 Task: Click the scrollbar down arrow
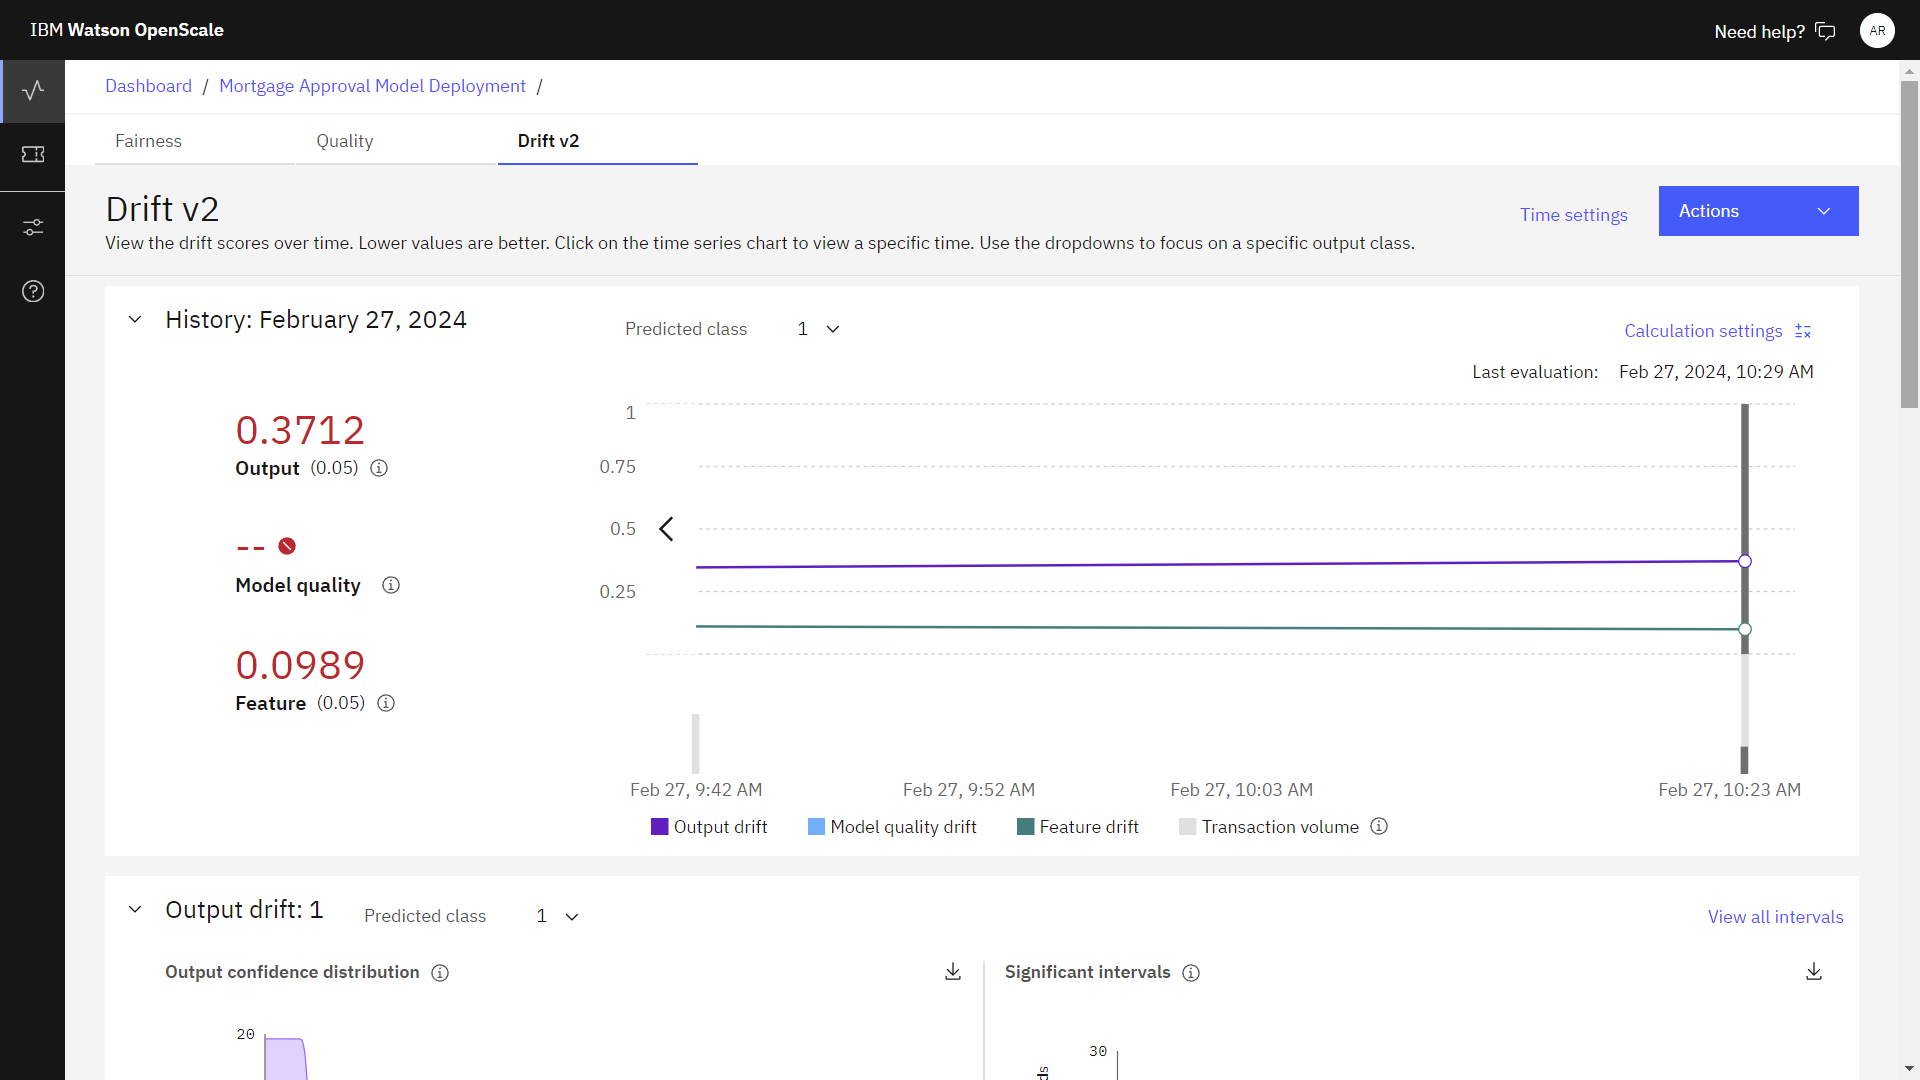1910,1069
